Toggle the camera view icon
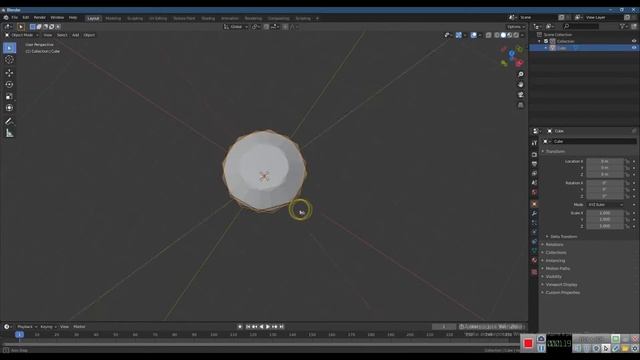The width and height of the screenshot is (640, 360). tap(520, 95)
